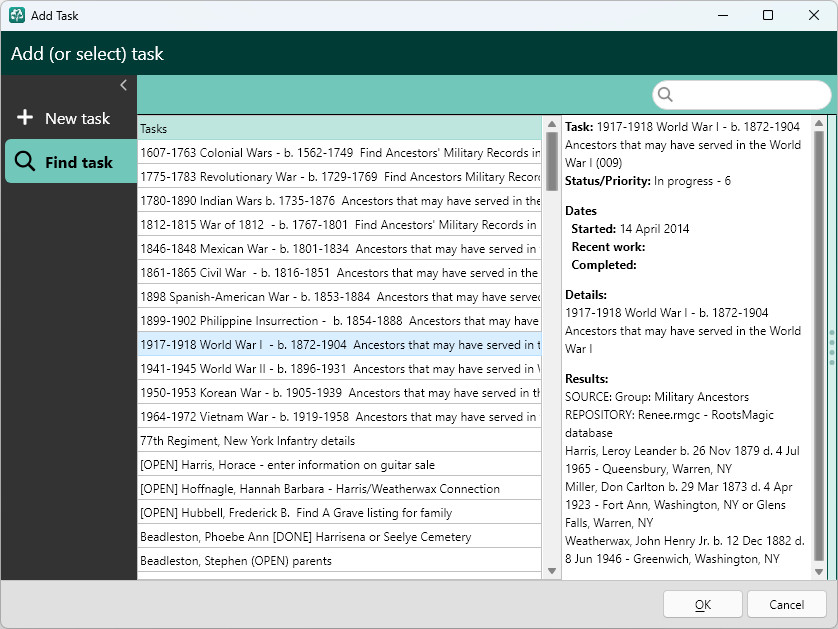Image resolution: width=838 pixels, height=629 pixels.
Task: Select the 1899-1902 Philippine Insurrection task
Action: pos(339,321)
